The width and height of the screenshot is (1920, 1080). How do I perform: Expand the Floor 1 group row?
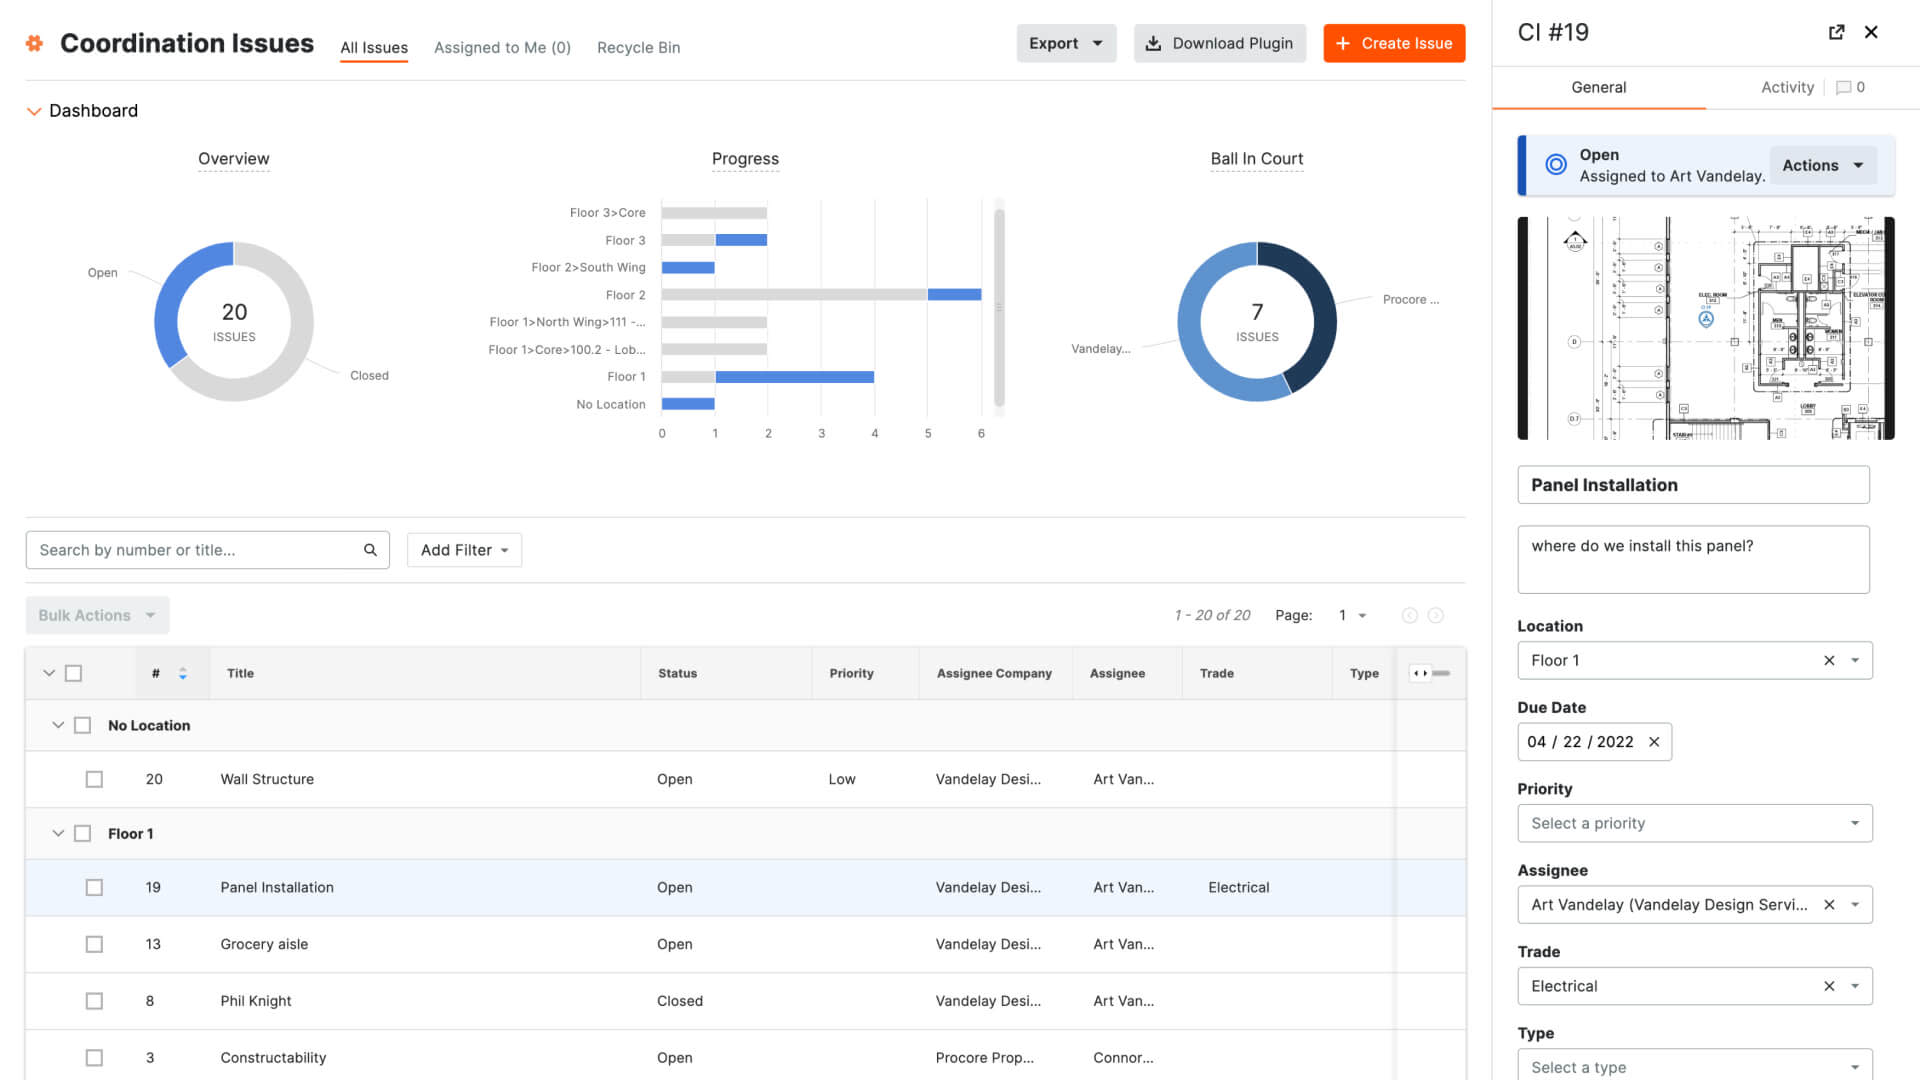click(55, 832)
